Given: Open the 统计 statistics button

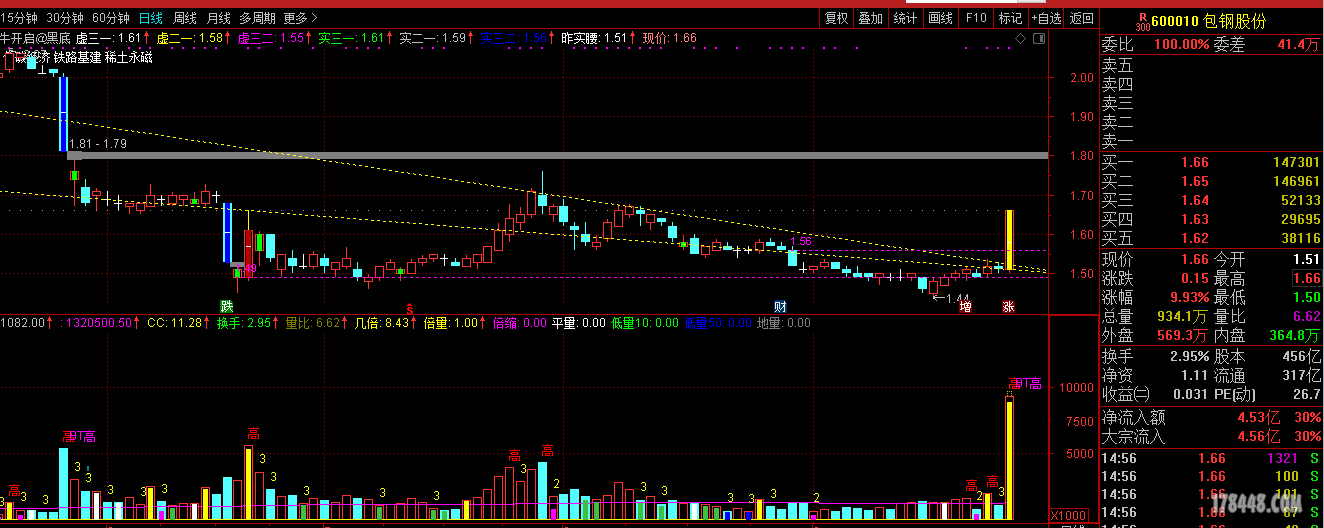Looking at the screenshot, I should [905, 18].
